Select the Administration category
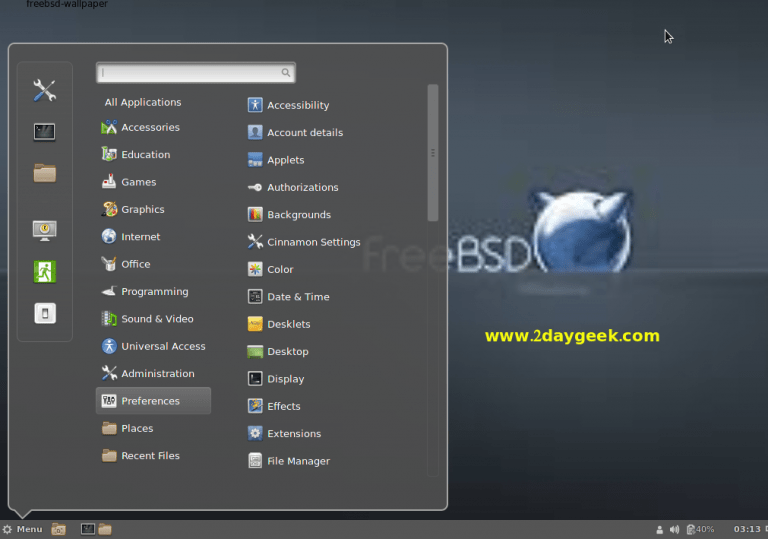 pos(148,373)
